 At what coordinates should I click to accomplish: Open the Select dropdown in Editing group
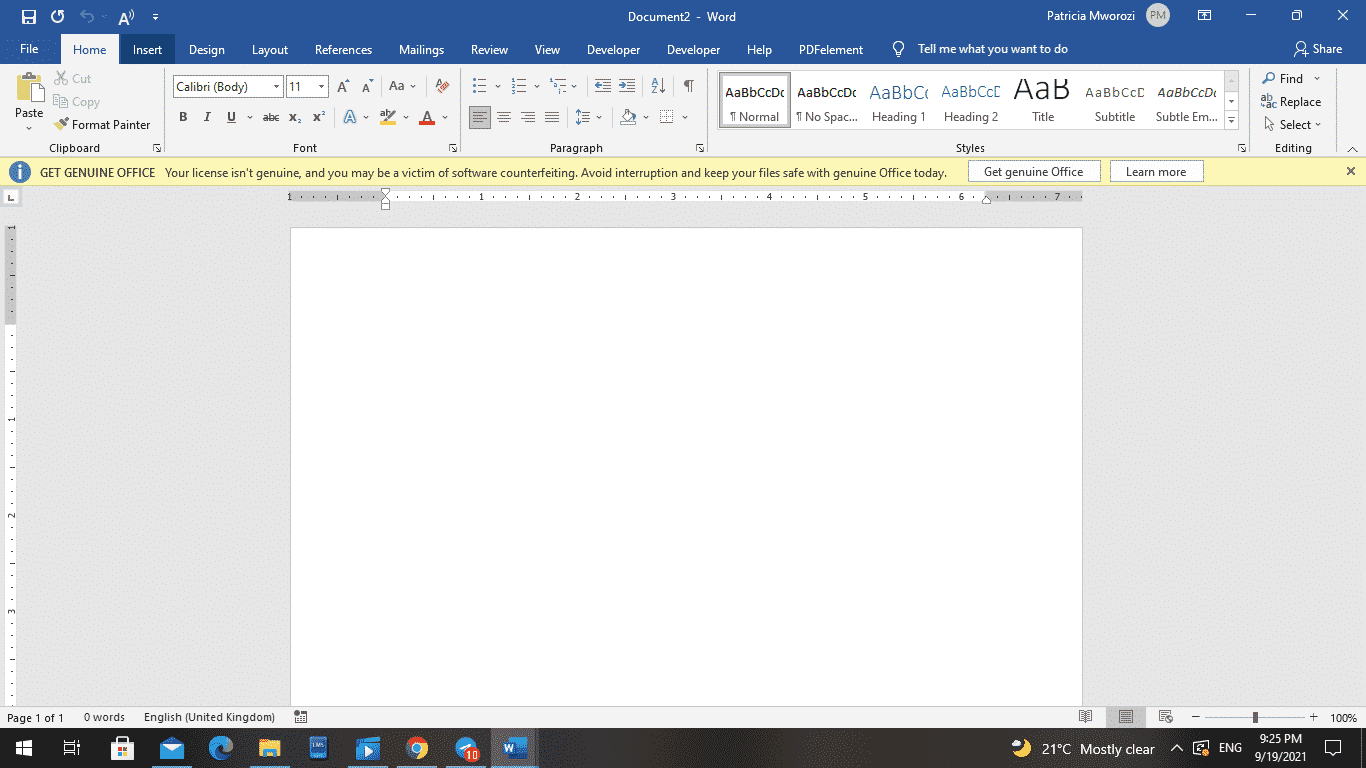[1292, 124]
